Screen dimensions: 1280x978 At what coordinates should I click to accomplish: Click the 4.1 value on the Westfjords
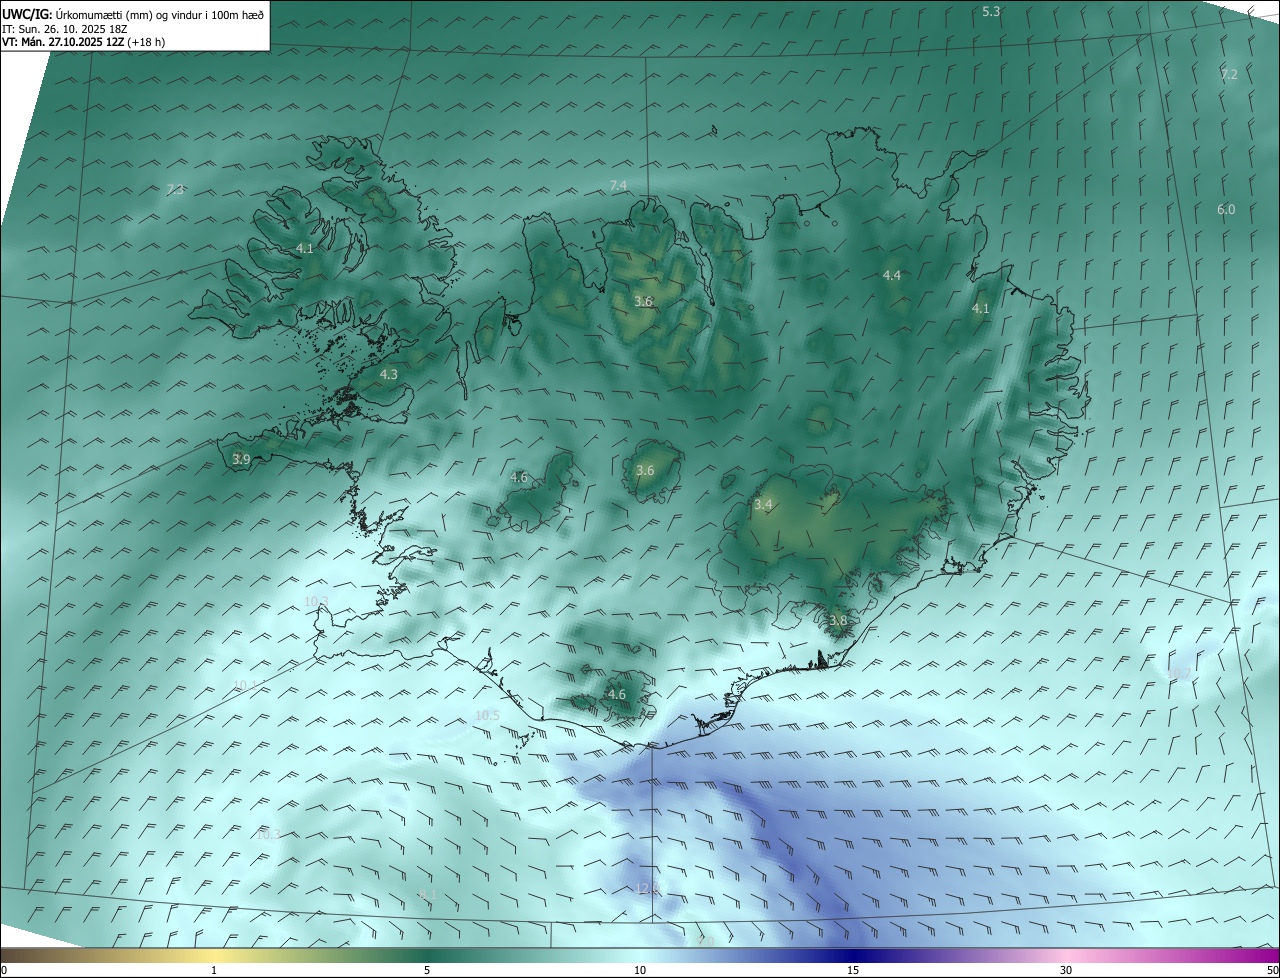pyautogui.click(x=305, y=249)
